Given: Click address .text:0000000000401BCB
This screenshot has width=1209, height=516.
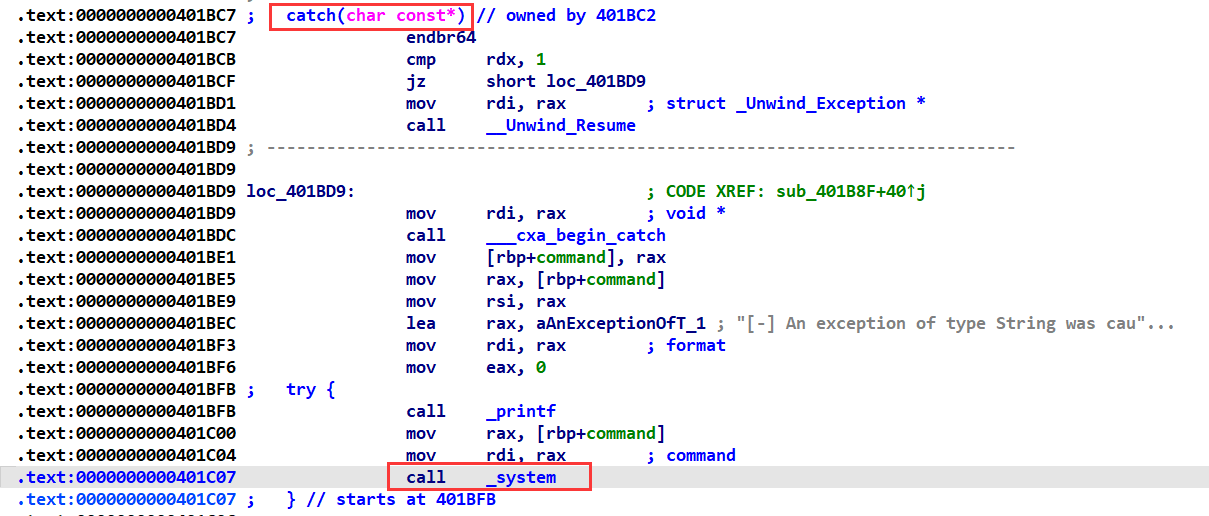Looking at the screenshot, I should pyautogui.click(x=126, y=60).
